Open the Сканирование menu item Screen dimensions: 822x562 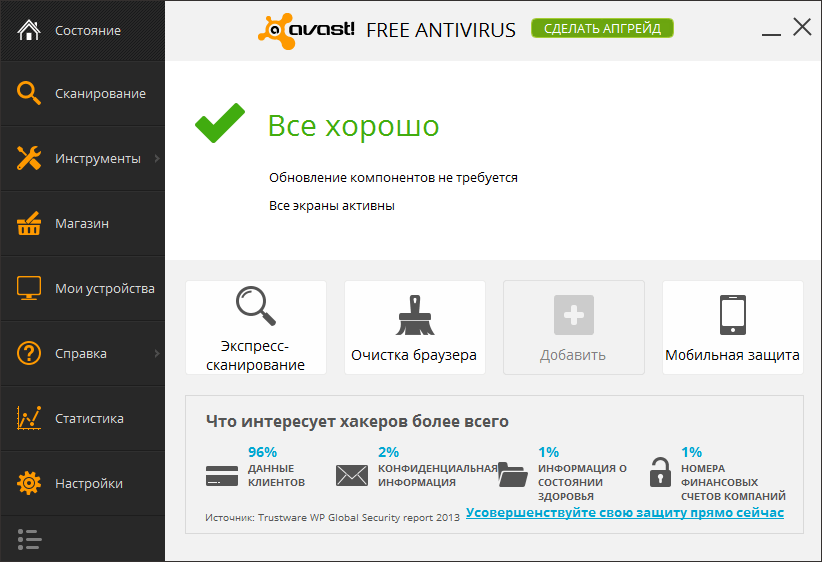click(82, 93)
